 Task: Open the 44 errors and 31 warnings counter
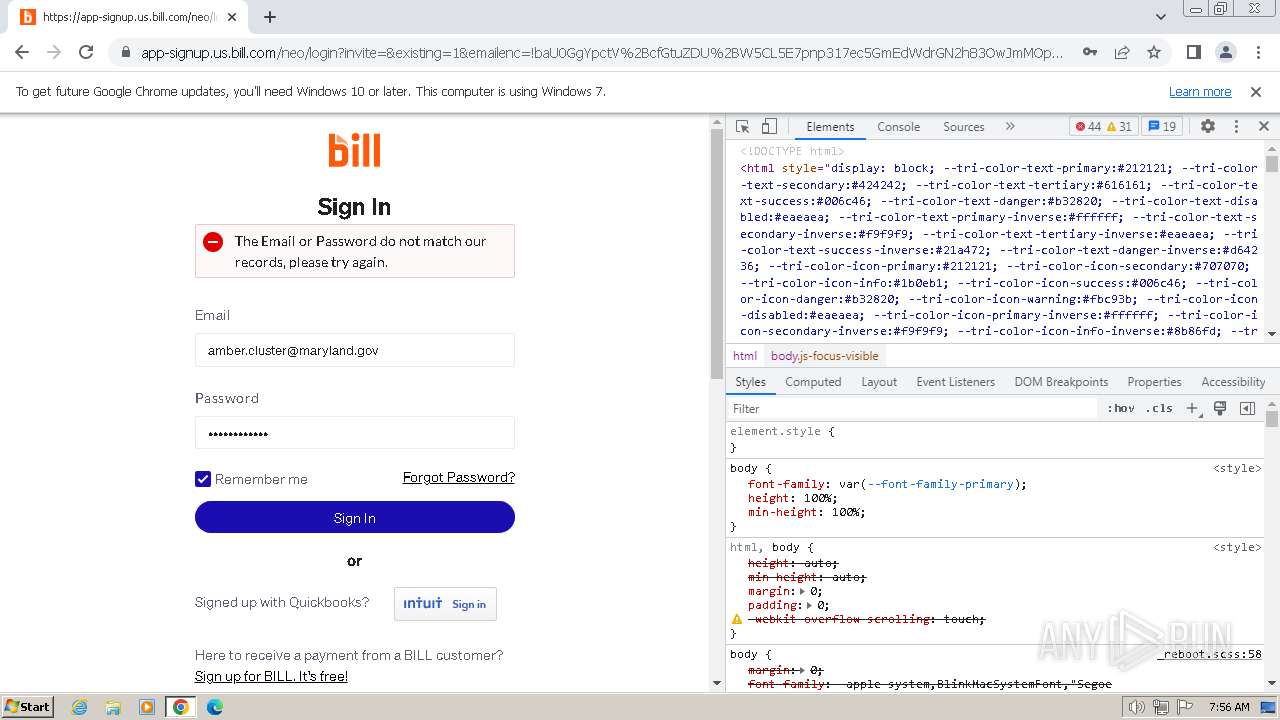point(1103,127)
